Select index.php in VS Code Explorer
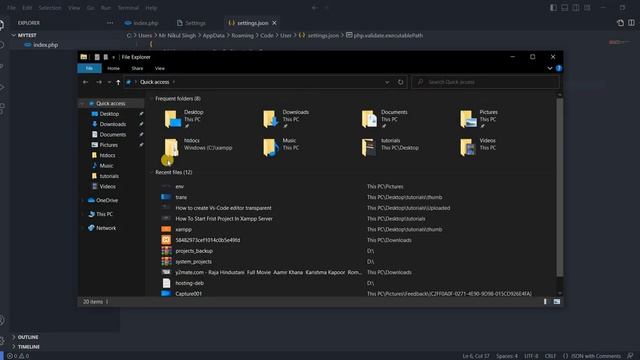Image resolution: width=640 pixels, height=360 pixels. pos(45,45)
